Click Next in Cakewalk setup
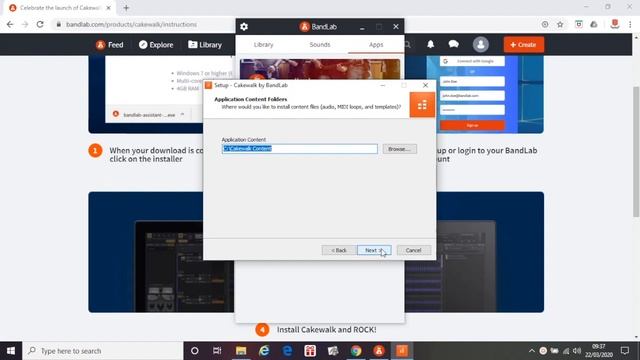Image resolution: width=640 pixels, height=360 pixels. pyautogui.click(x=374, y=250)
